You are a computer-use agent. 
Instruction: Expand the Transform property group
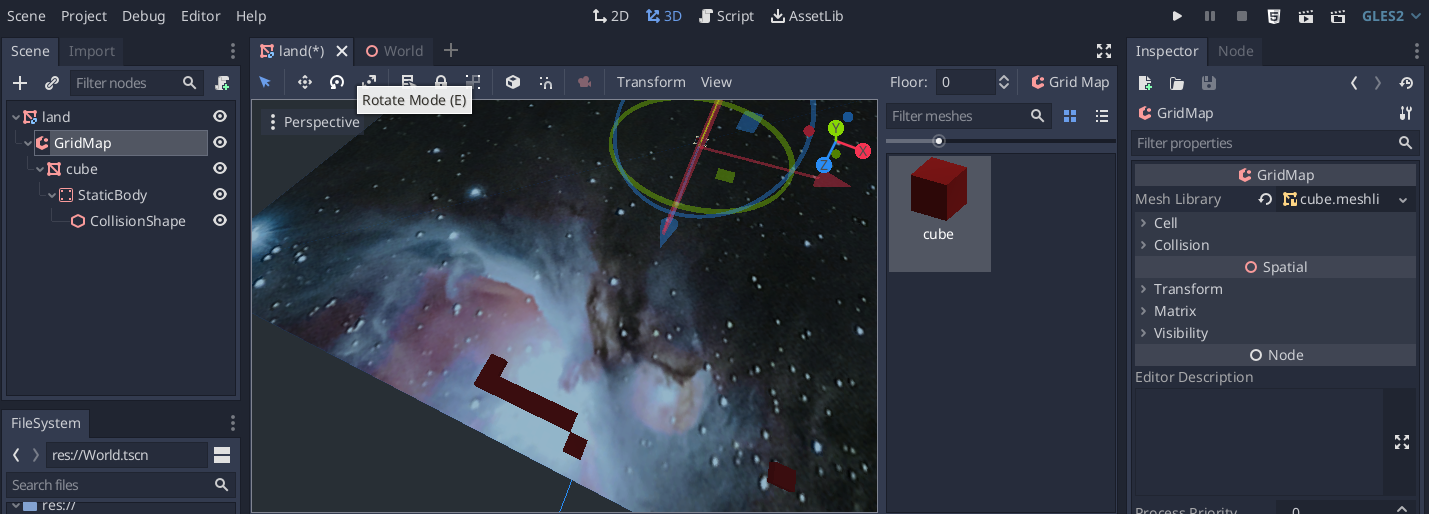[x=1275, y=289]
